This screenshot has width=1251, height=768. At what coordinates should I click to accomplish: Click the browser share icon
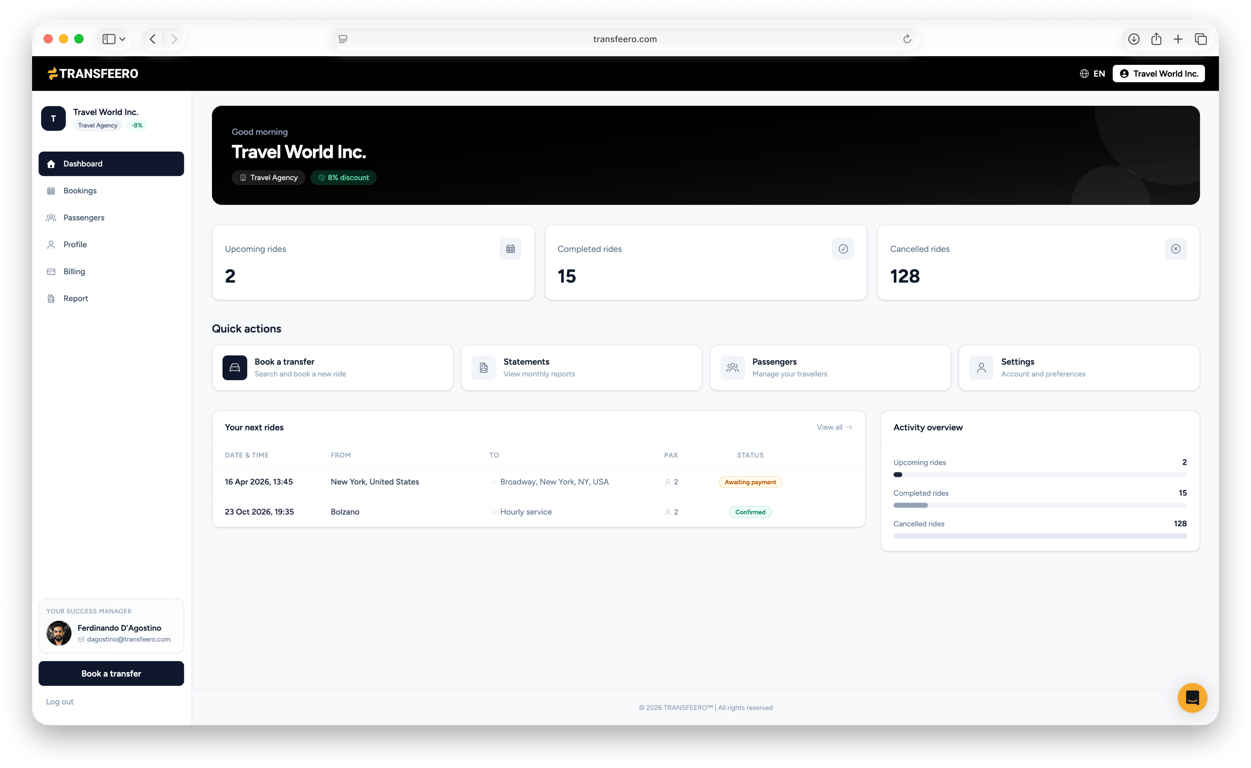click(1156, 39)
